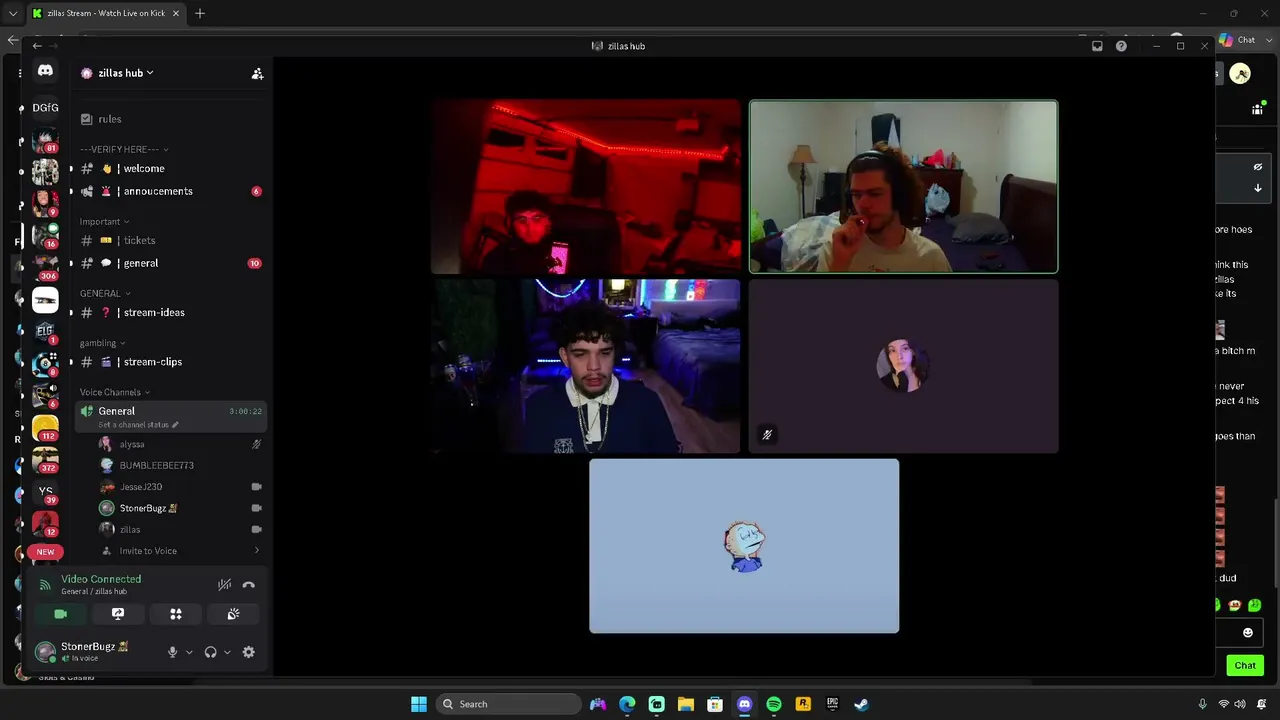Screen dimensions: 1280x720
Task: Click BUMBLEBEE773 in voice member list
Action: coord(181,466)
